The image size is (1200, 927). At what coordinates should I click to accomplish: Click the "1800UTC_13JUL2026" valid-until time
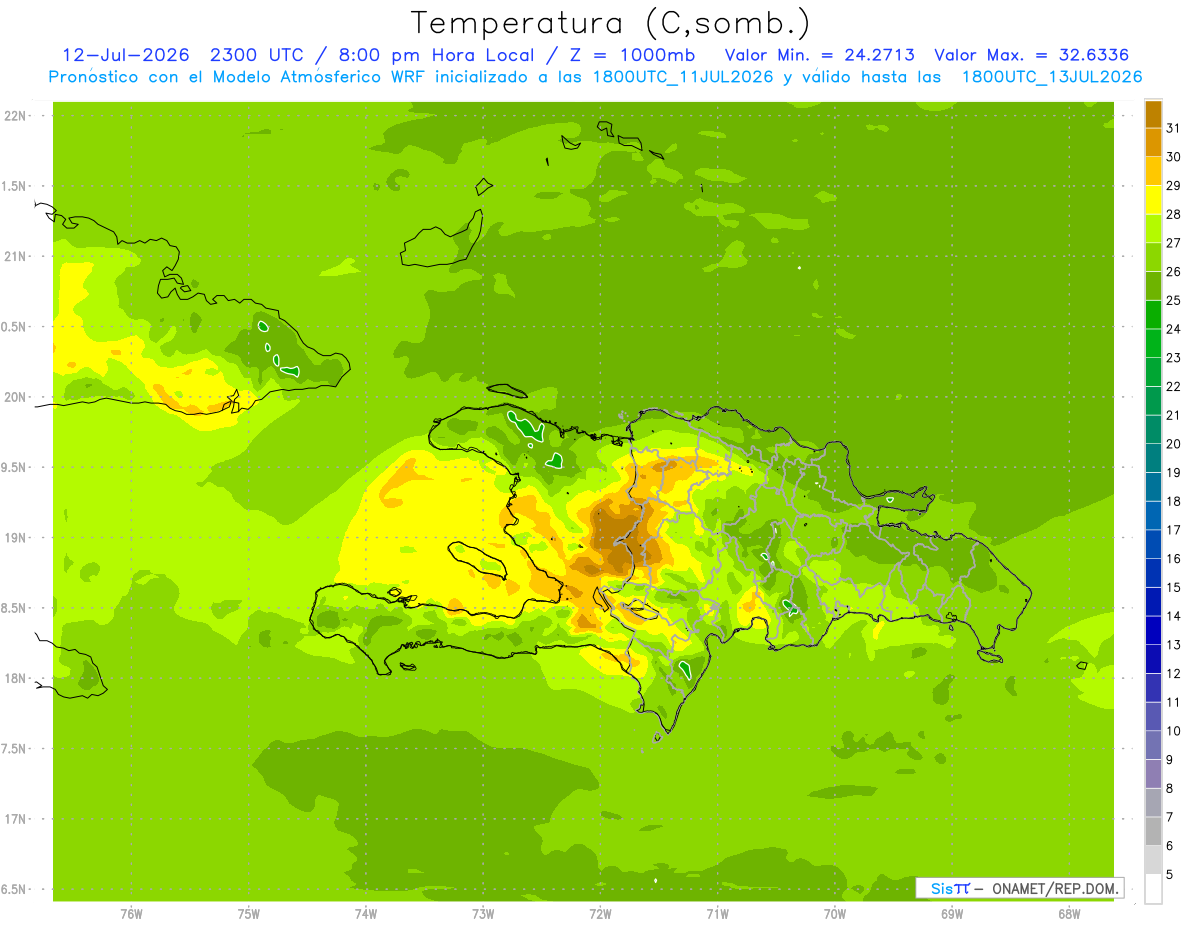point(1051,77)
